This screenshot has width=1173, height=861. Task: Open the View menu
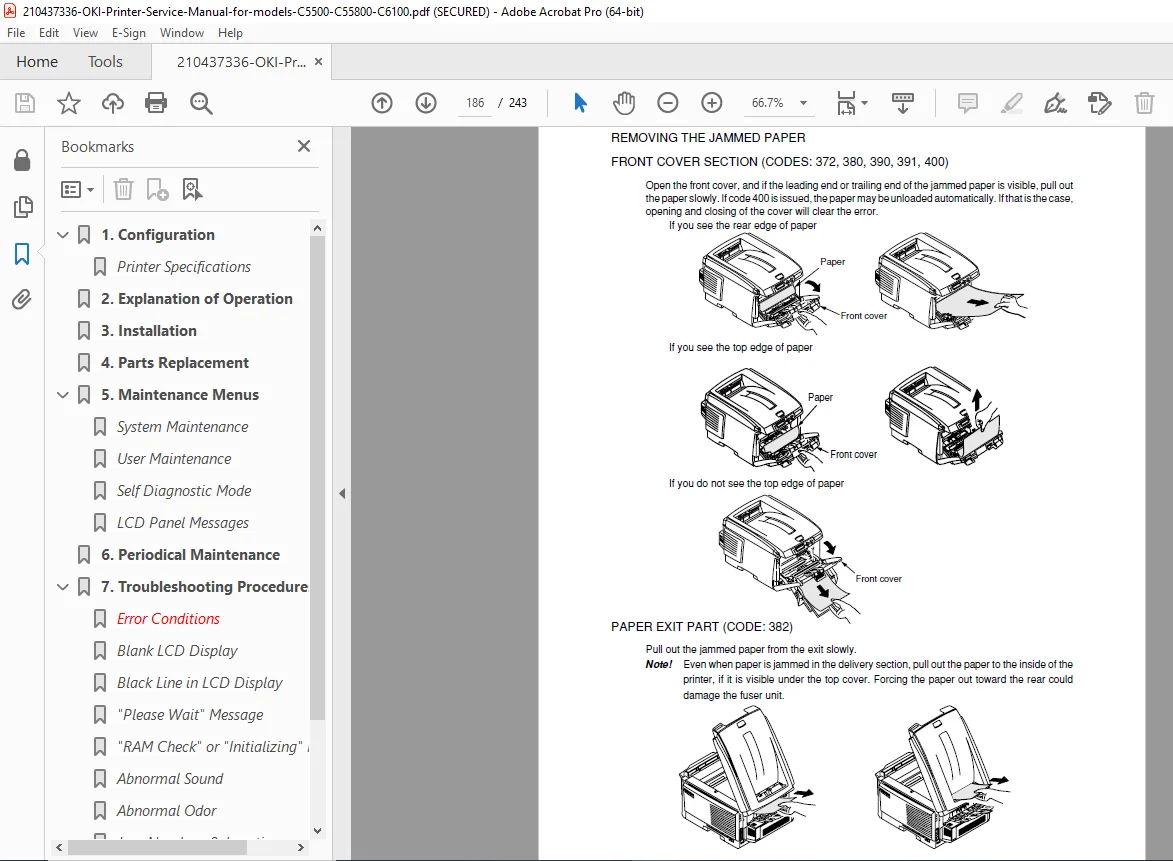click(85, 33)
